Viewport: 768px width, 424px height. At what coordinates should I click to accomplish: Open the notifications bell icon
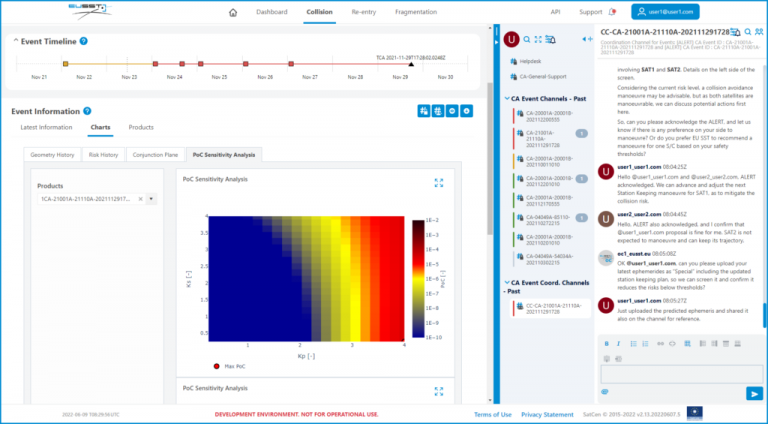coord(612,12)
